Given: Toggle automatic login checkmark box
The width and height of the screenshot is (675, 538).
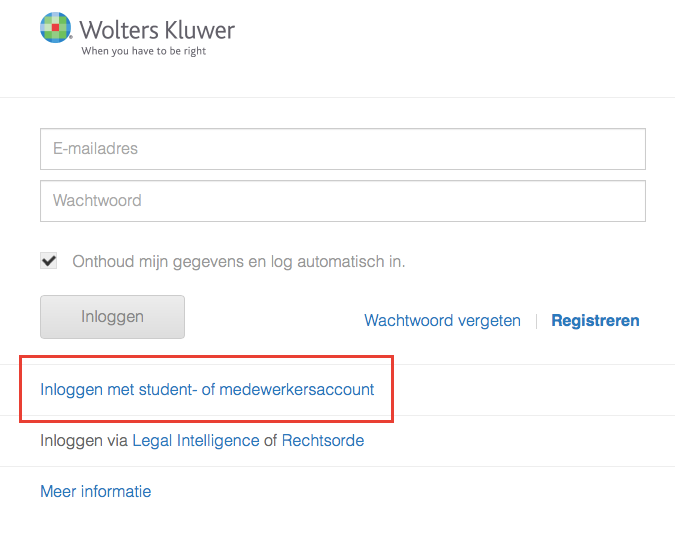Looking at the screenshot, I should coord(49,260).
